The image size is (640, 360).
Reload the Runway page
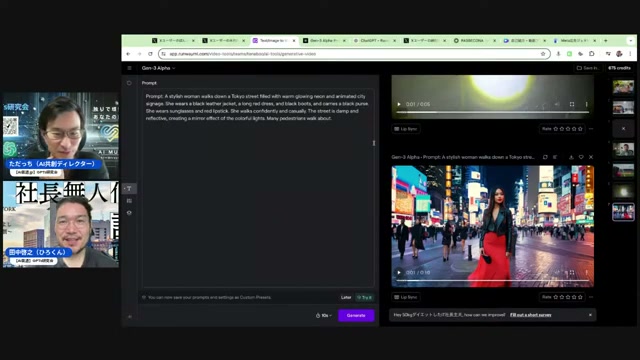click(x=150, y=54)
